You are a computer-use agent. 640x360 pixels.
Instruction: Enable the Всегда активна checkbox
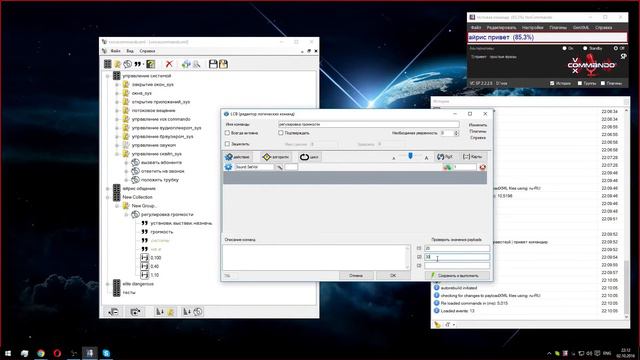227,133
